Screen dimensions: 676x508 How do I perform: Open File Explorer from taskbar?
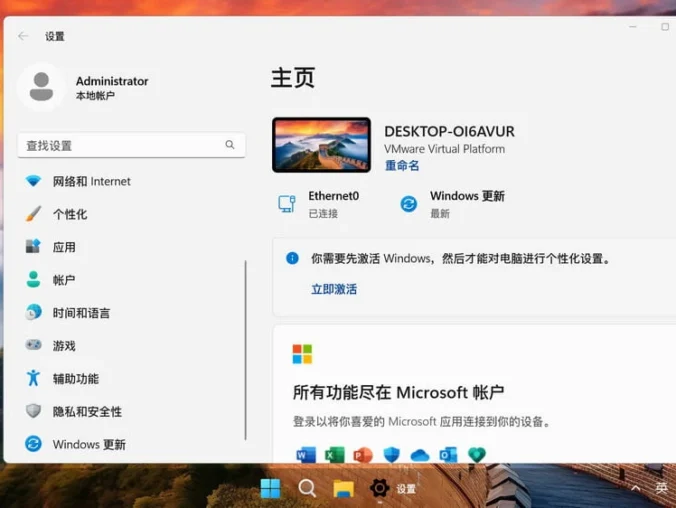344,488
